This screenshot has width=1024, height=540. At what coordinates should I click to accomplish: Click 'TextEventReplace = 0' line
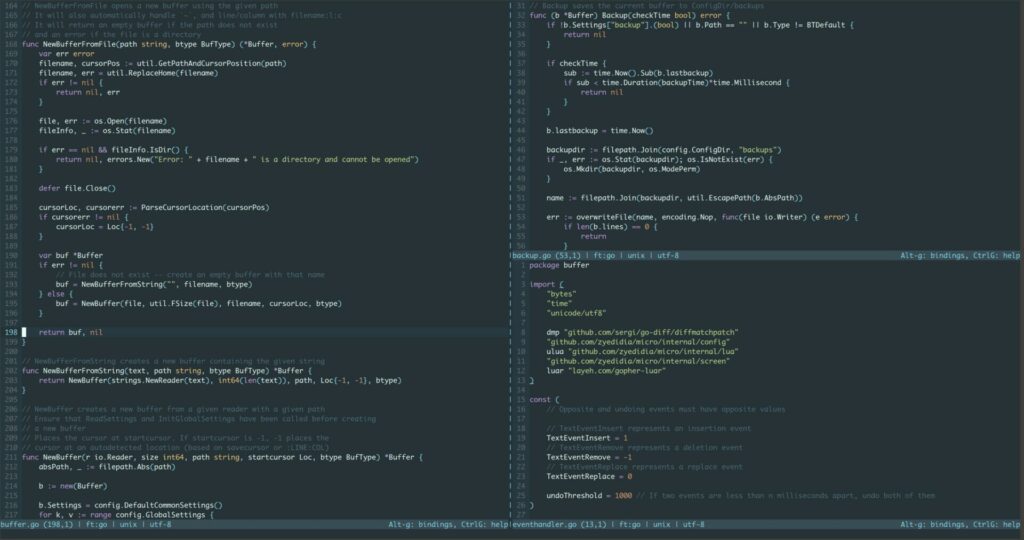588,477
